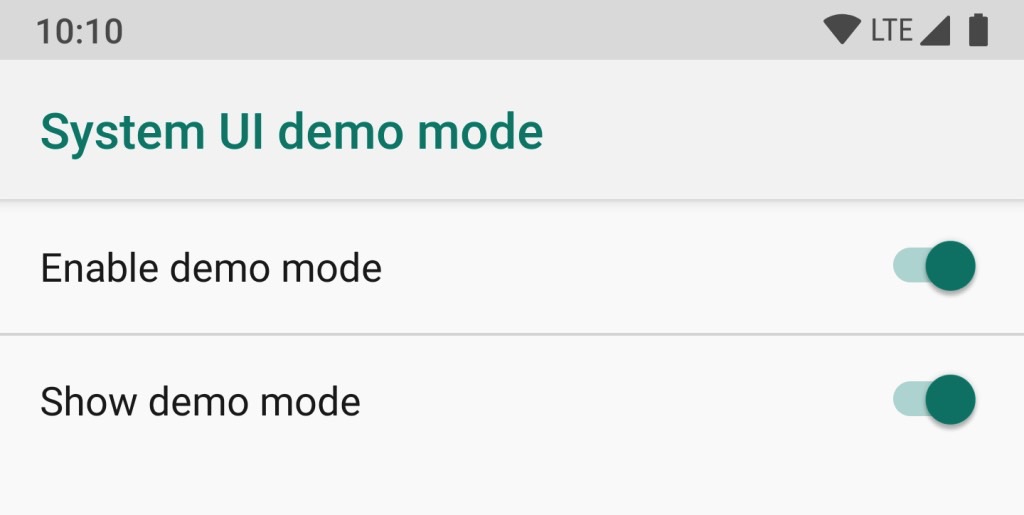
Task: Select the Enable demo mode label text
Action: [211, 268]
